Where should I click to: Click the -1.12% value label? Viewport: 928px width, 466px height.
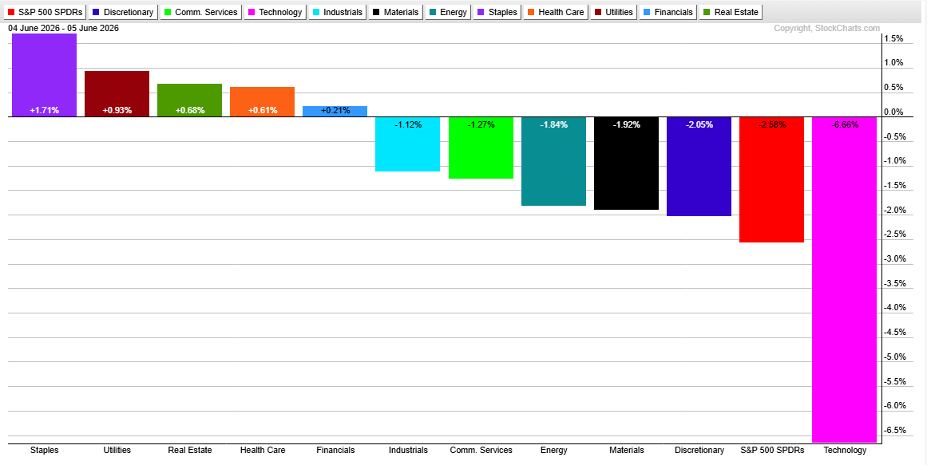point(408,124)
